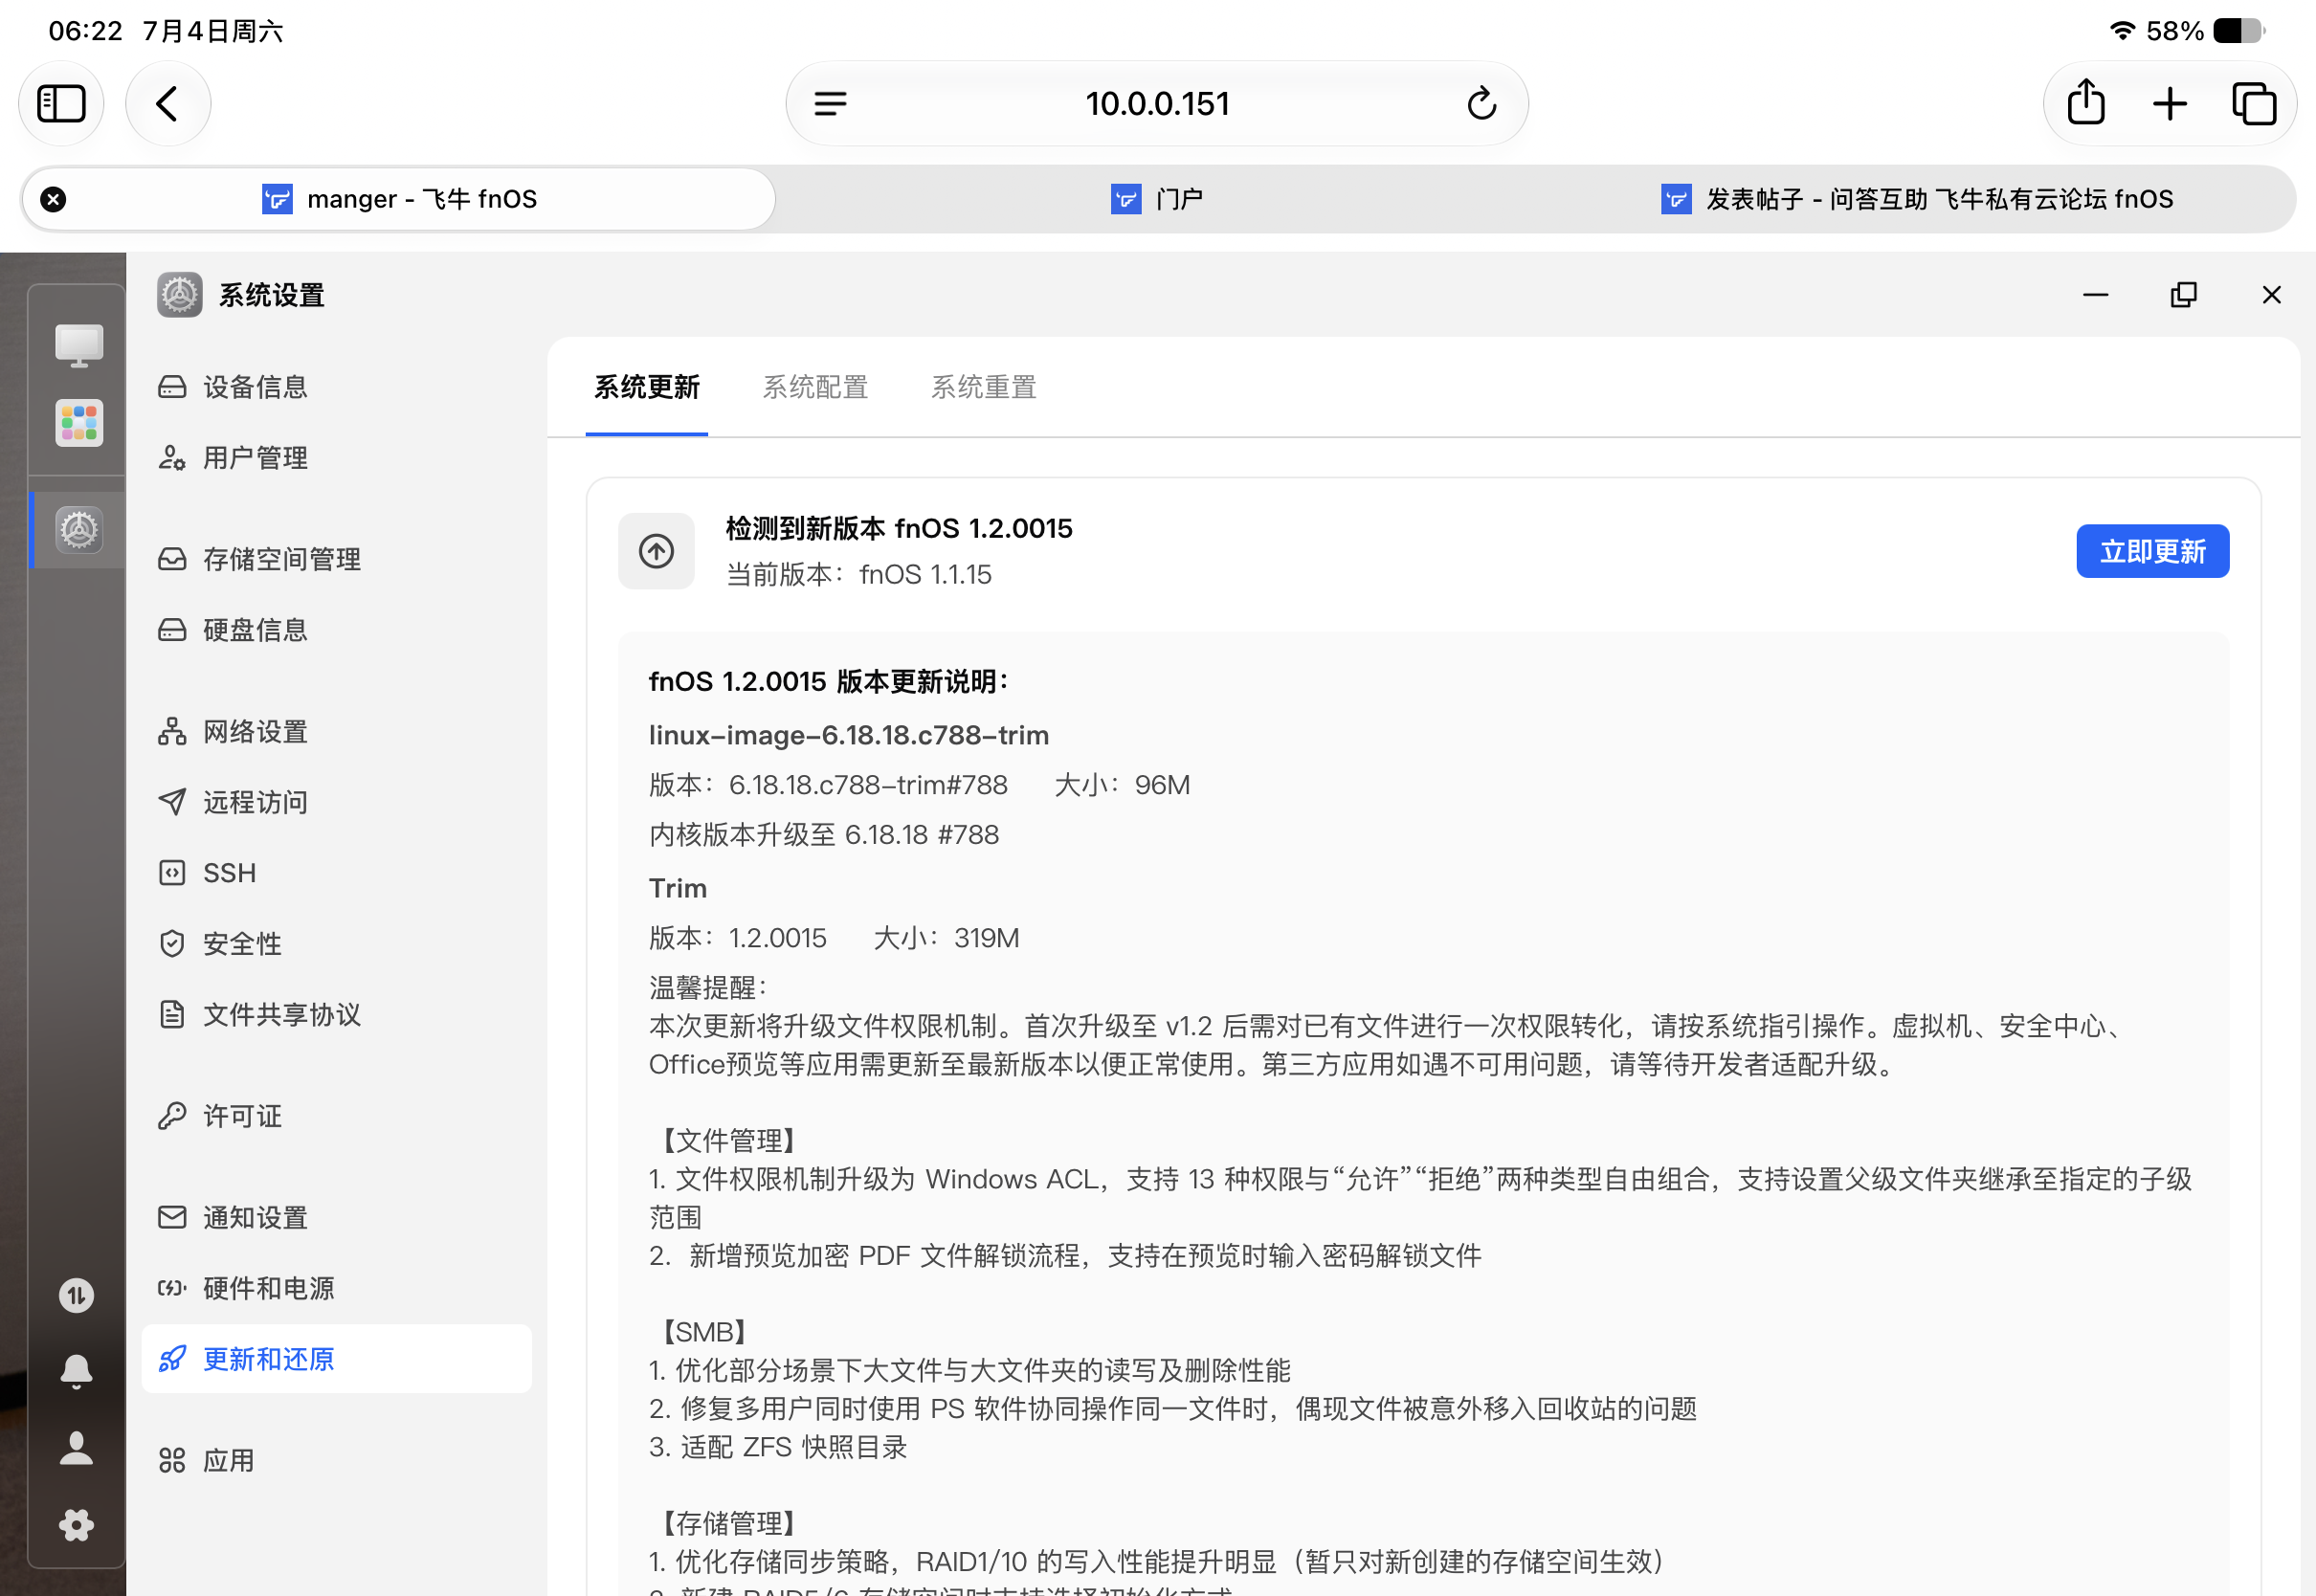
Task: Open 许可证 settings section
Action: coord(337,1116)
